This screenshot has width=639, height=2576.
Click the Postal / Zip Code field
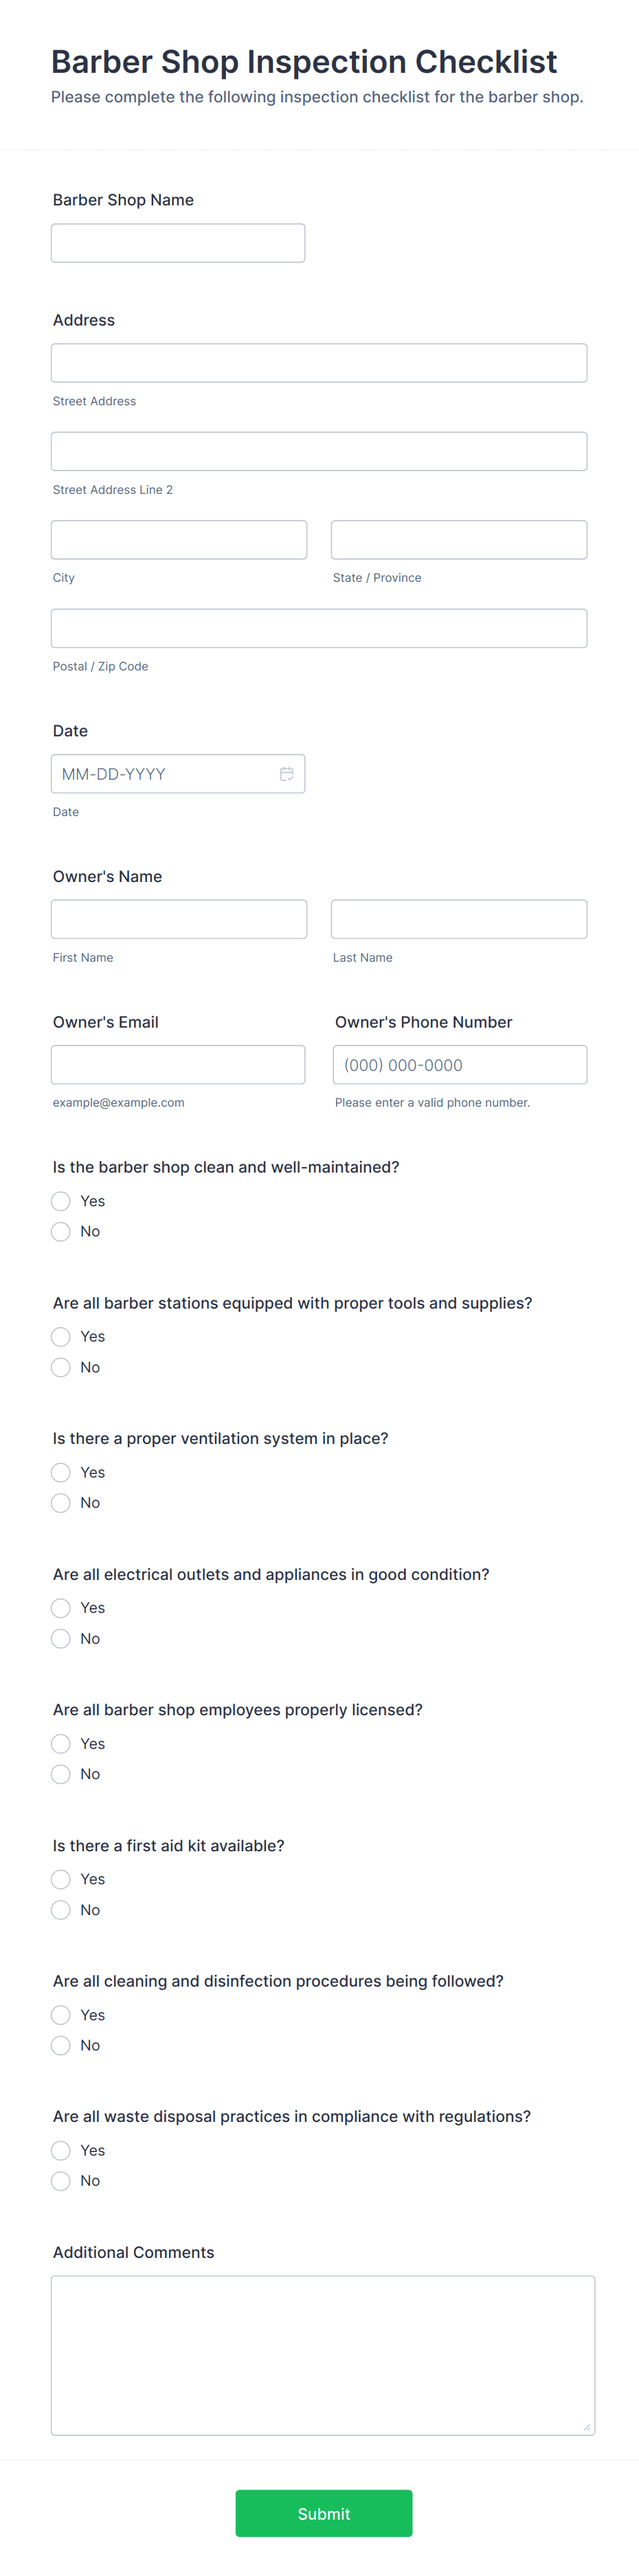318,627
